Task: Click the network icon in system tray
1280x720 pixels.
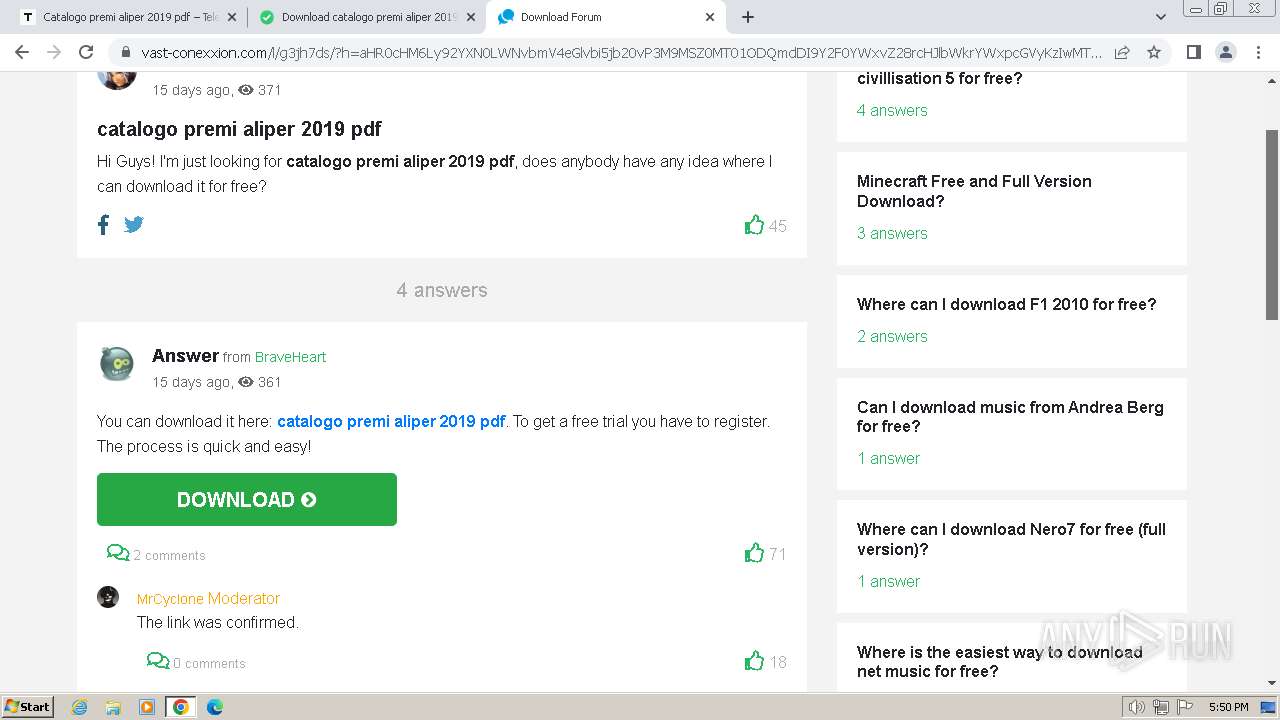Action: 1161,707
